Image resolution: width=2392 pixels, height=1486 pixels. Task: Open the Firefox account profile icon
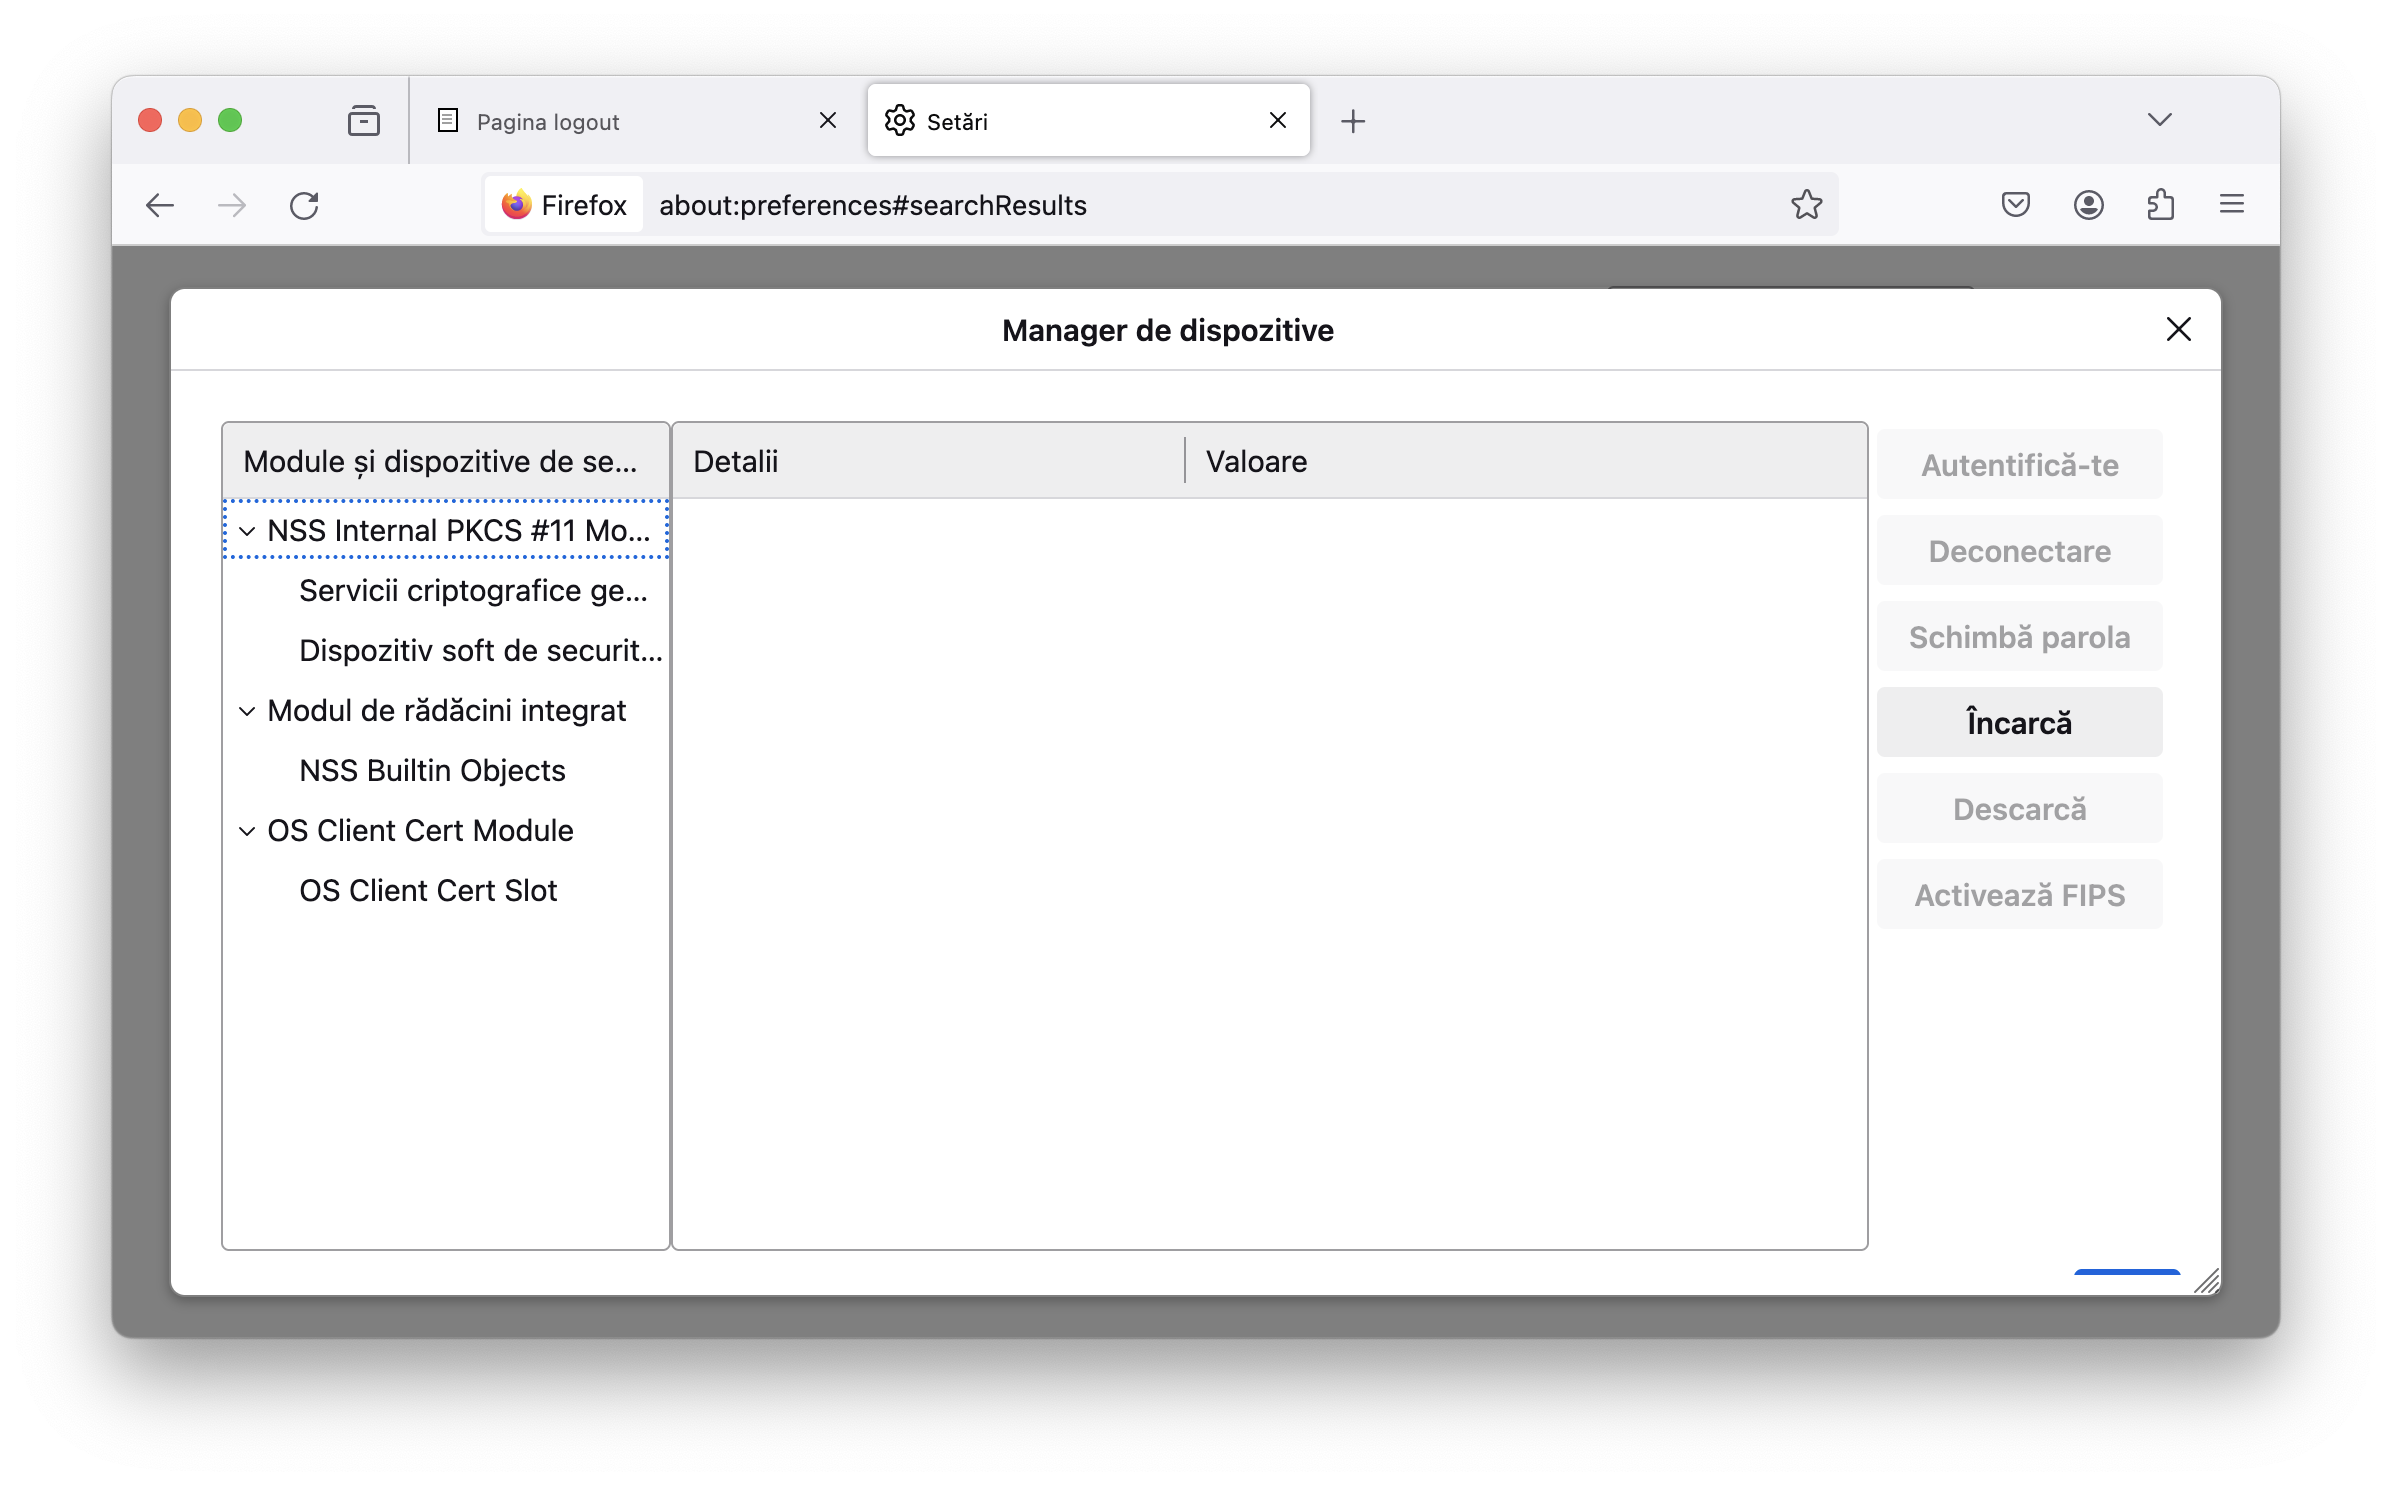click(2088, 205)
